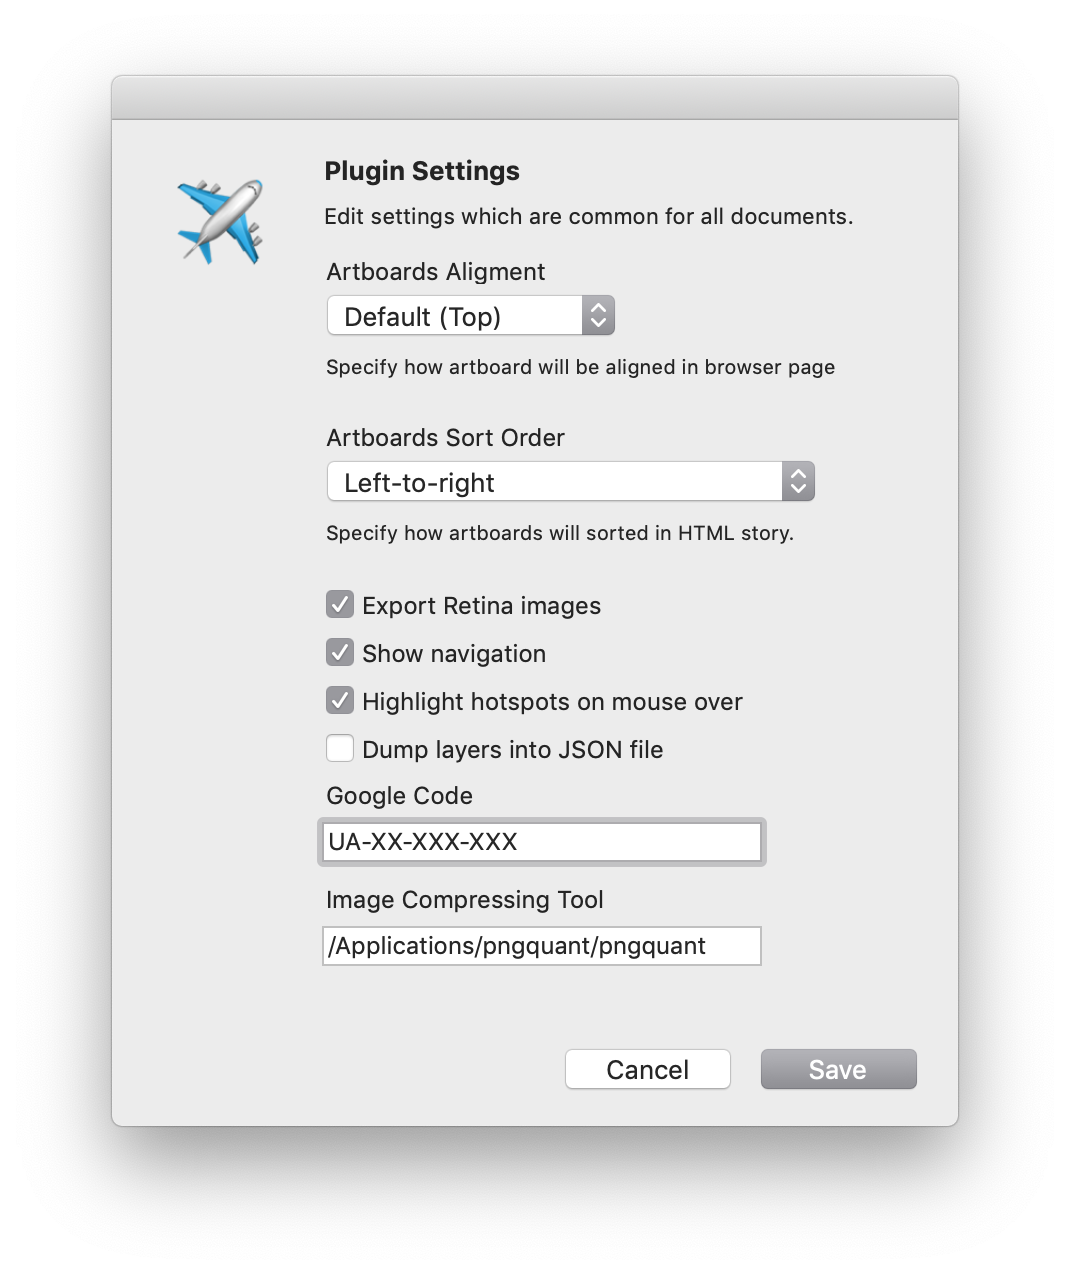
Task: Click the up-down arrows of the Default (Top) popup
Action: pyautogui.click(x=598, y=316)
